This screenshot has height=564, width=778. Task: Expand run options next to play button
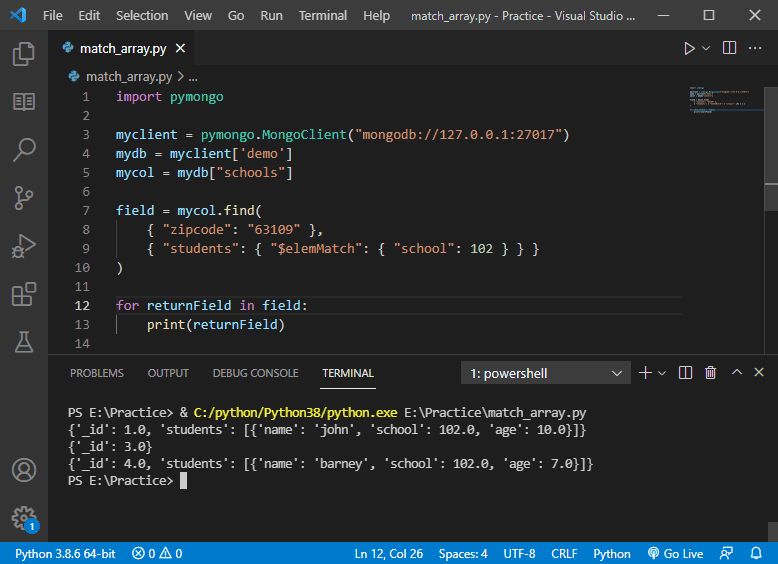(706, 48)
